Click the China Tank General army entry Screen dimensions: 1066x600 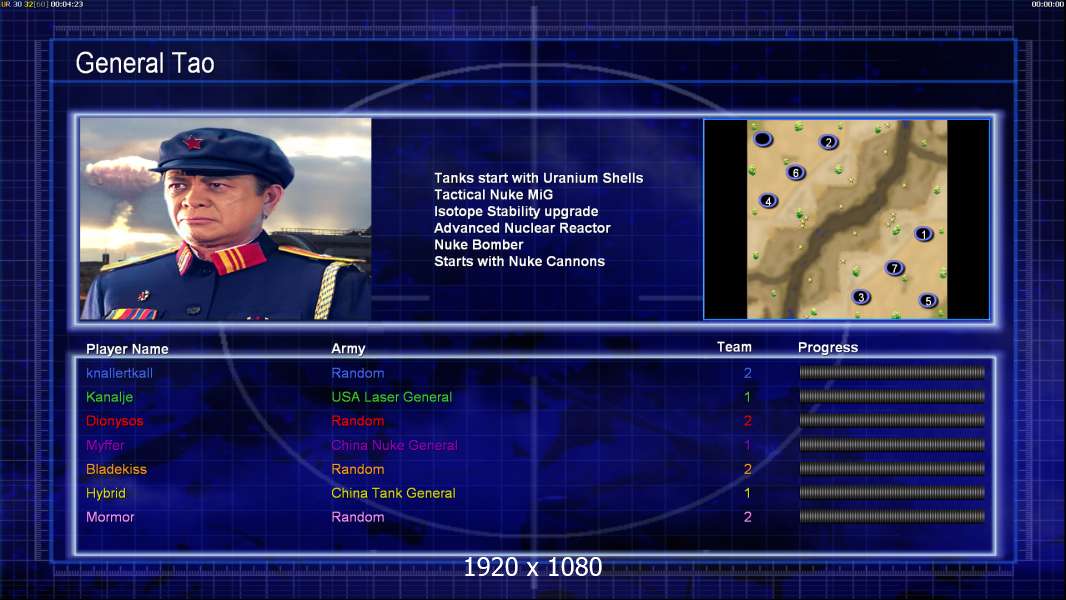[x=394, y=493]
